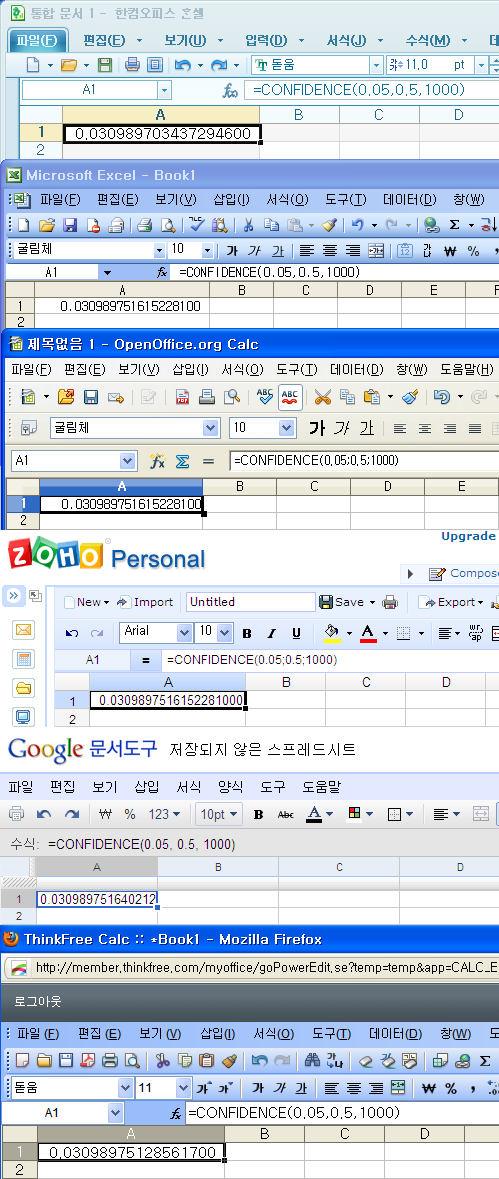
Task: Click the Untitled document name field in Zoho
Action: pyautogui.click(x=250, y=602)
